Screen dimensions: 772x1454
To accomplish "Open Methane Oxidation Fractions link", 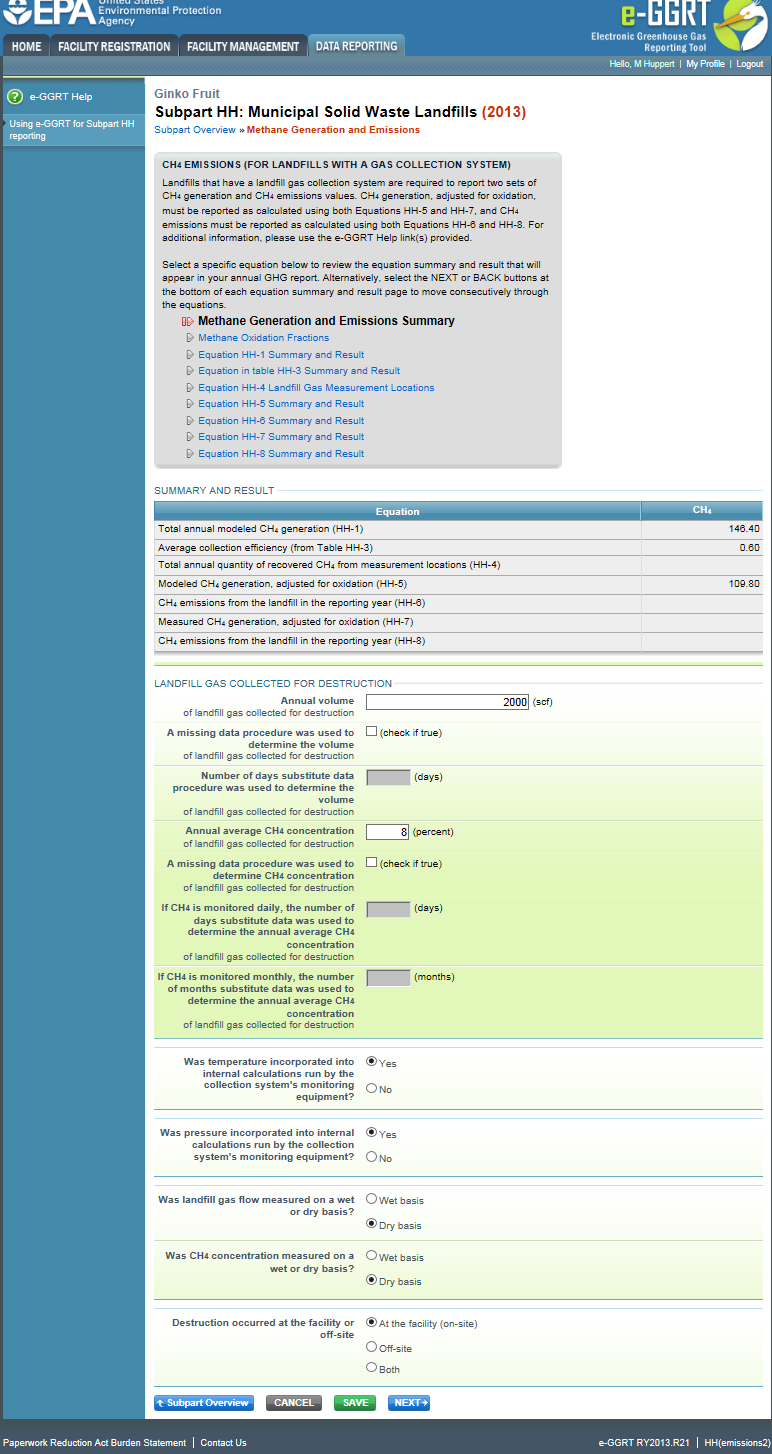I will pyautogui.click(x=263, y=338).
